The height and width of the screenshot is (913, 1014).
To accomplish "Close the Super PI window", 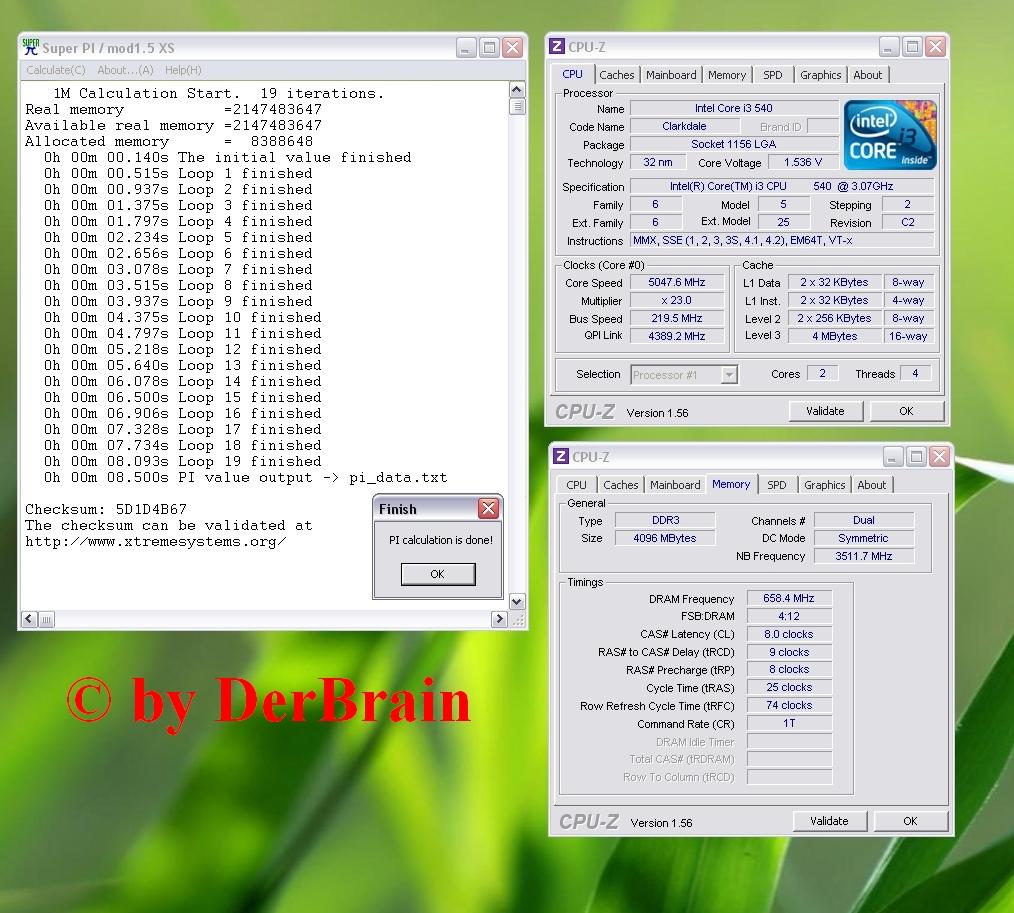I will pos(513,48).
